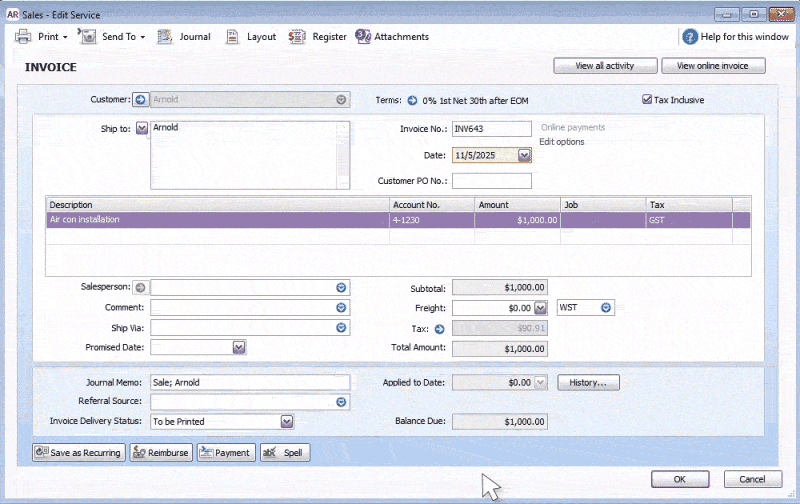Click Help for this window link
Image resolution: width=800 pixels, height=504 pixels.
click(x=744, y=37)
